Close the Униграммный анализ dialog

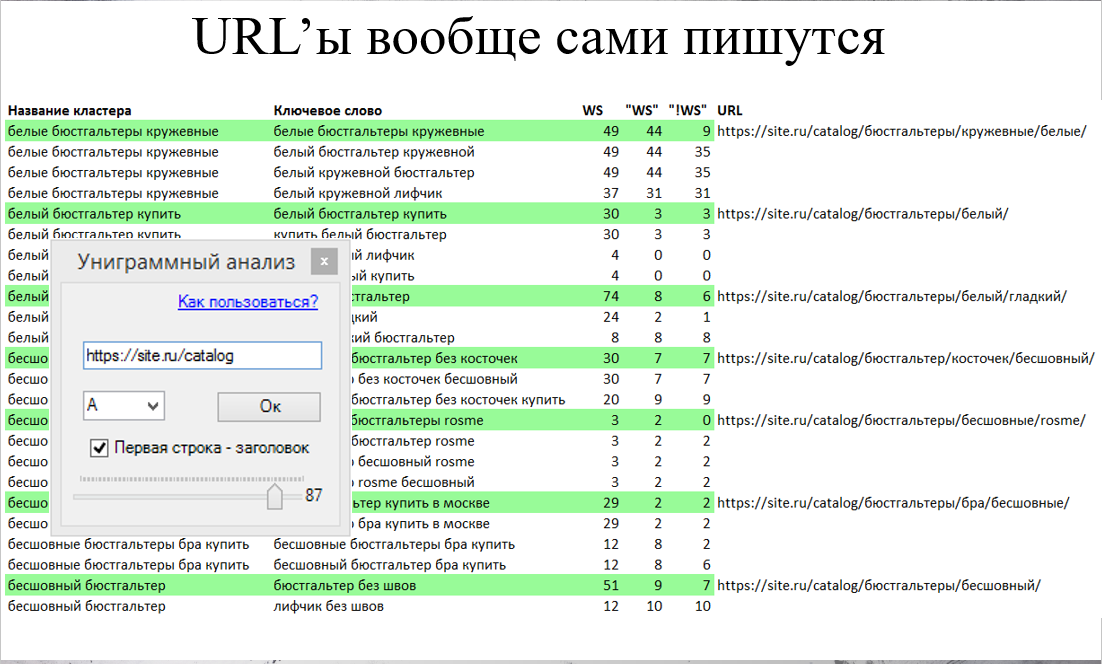tap(323, 261)
